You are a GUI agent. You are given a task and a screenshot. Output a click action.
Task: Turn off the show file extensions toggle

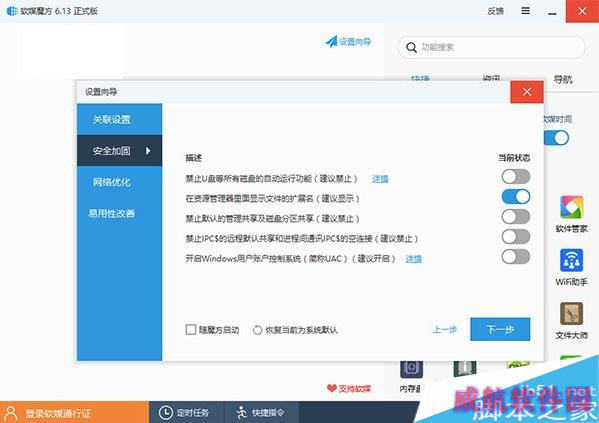coord(516,197)
